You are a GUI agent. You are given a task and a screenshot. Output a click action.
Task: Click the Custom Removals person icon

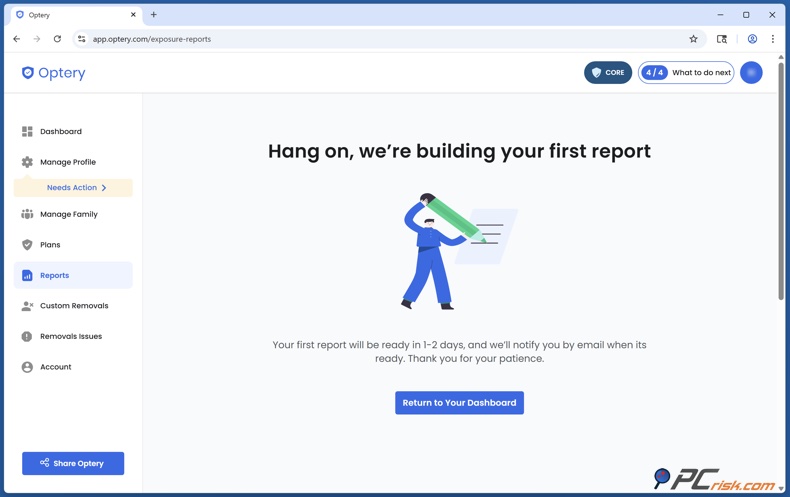[x=27, y=306]
